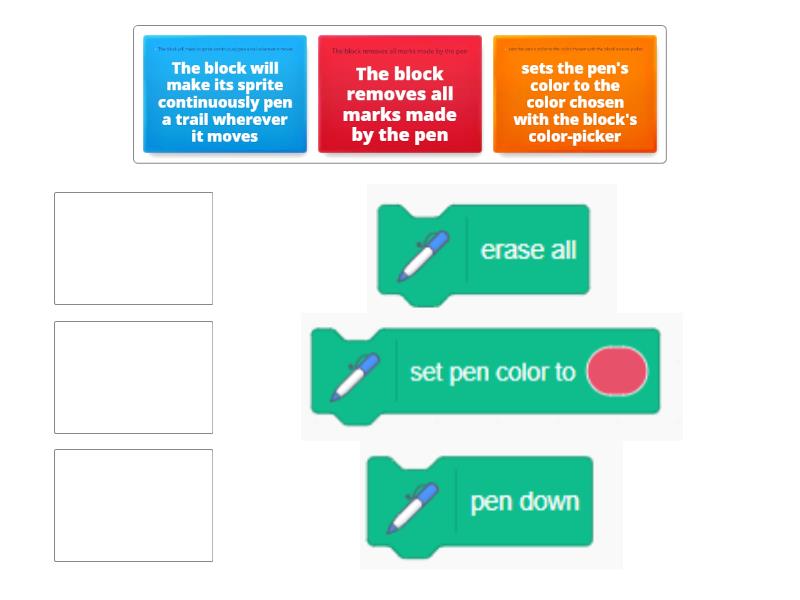Click the green area right of set pen color swatch
This screenshot has height=600, width=800.
coord(654,371)
